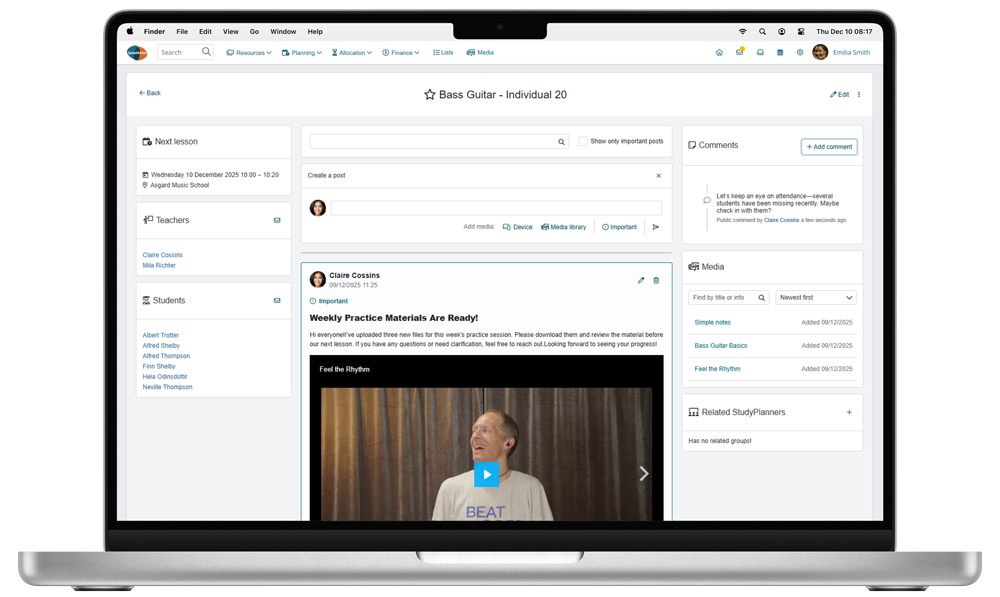Click the Add comment button
Image resolution: width=1000 pixels, height=597 pixels.
[x=829, y=147]
